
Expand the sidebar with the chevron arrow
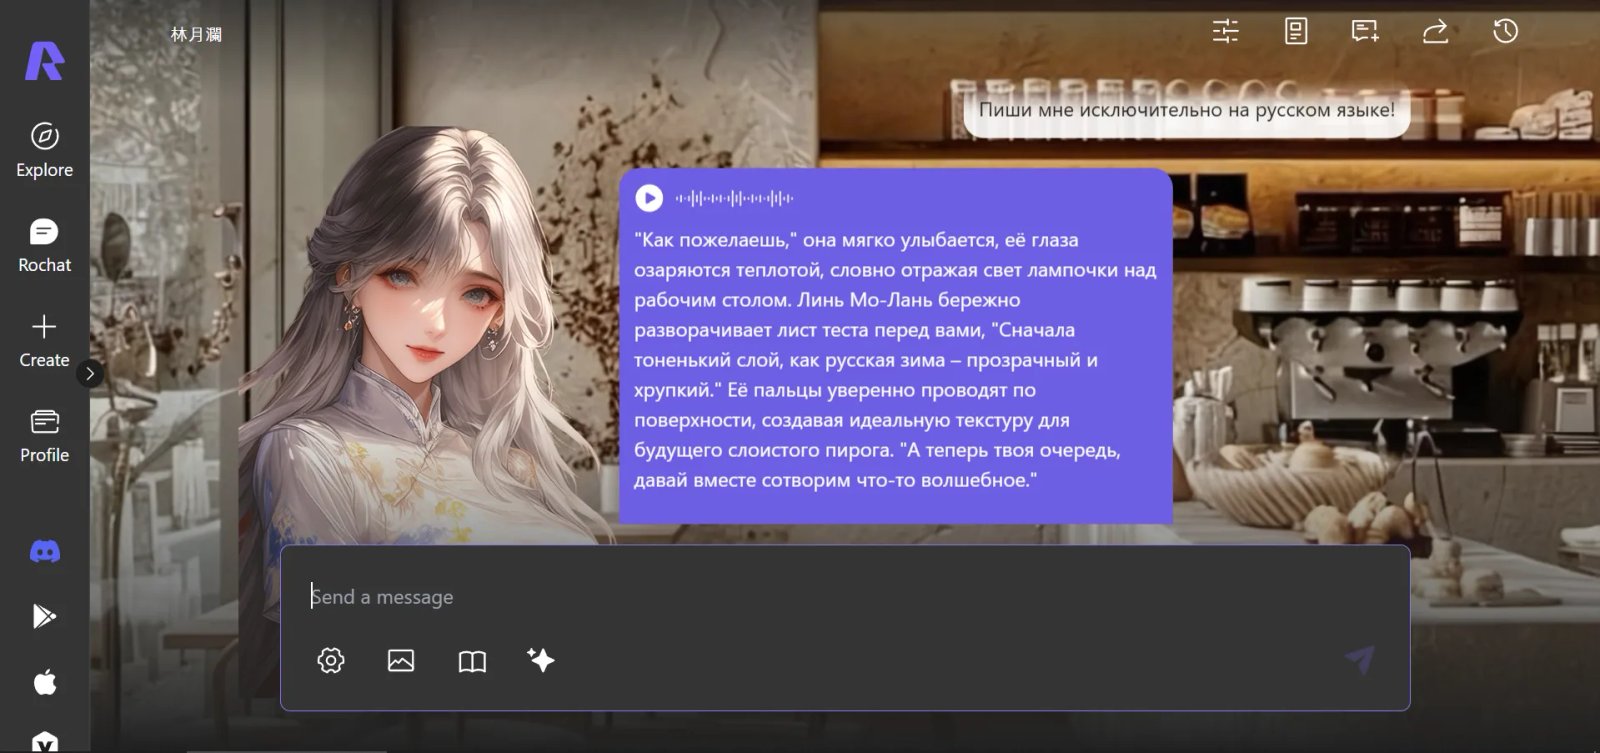pyautogui.click(x=90, y=374)
